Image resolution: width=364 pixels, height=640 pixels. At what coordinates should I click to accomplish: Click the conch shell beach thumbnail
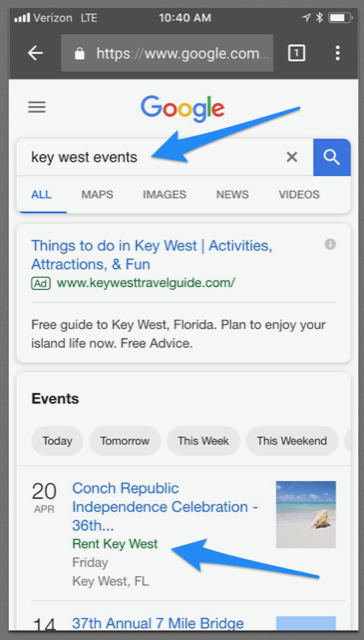coord(306,514)
